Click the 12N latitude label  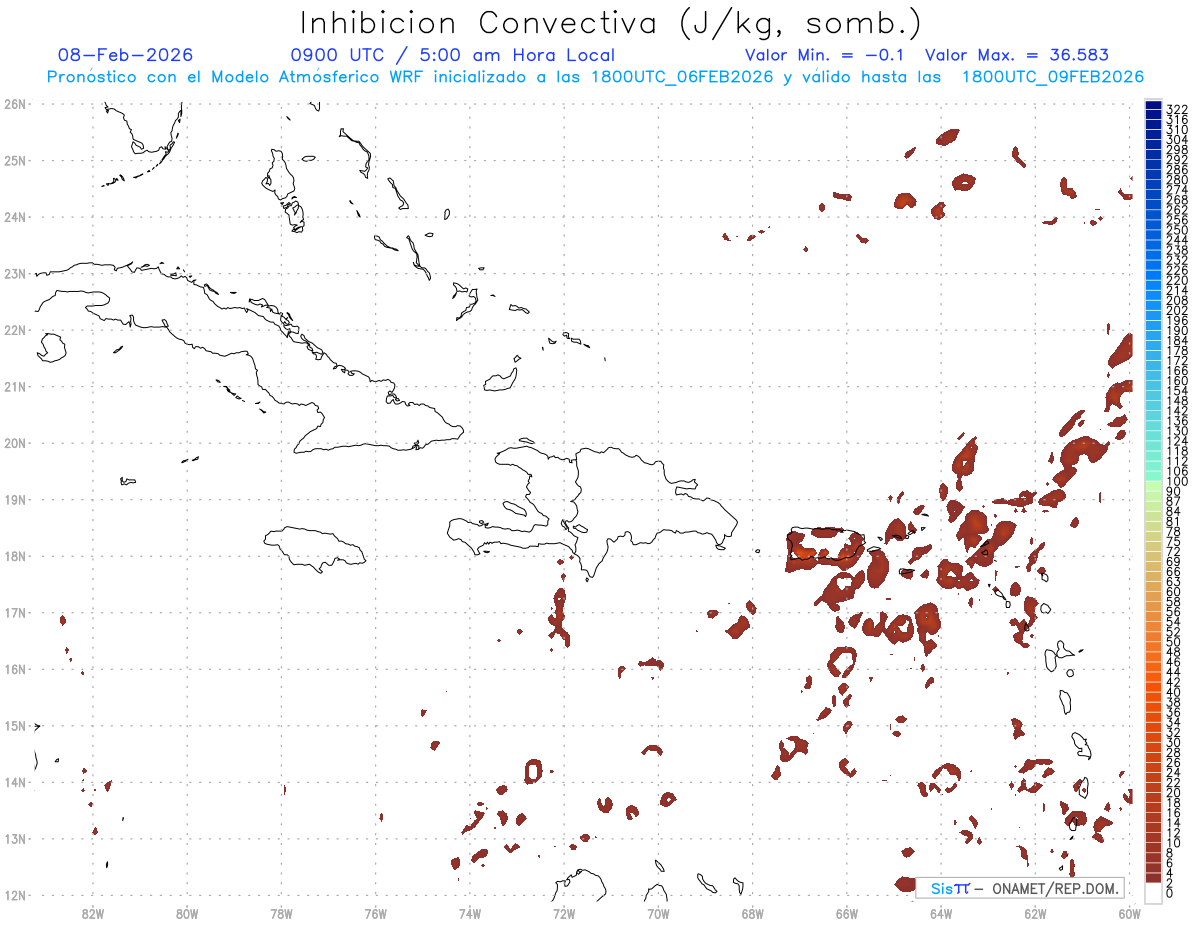pyautogui.click(x=14, y=895)
